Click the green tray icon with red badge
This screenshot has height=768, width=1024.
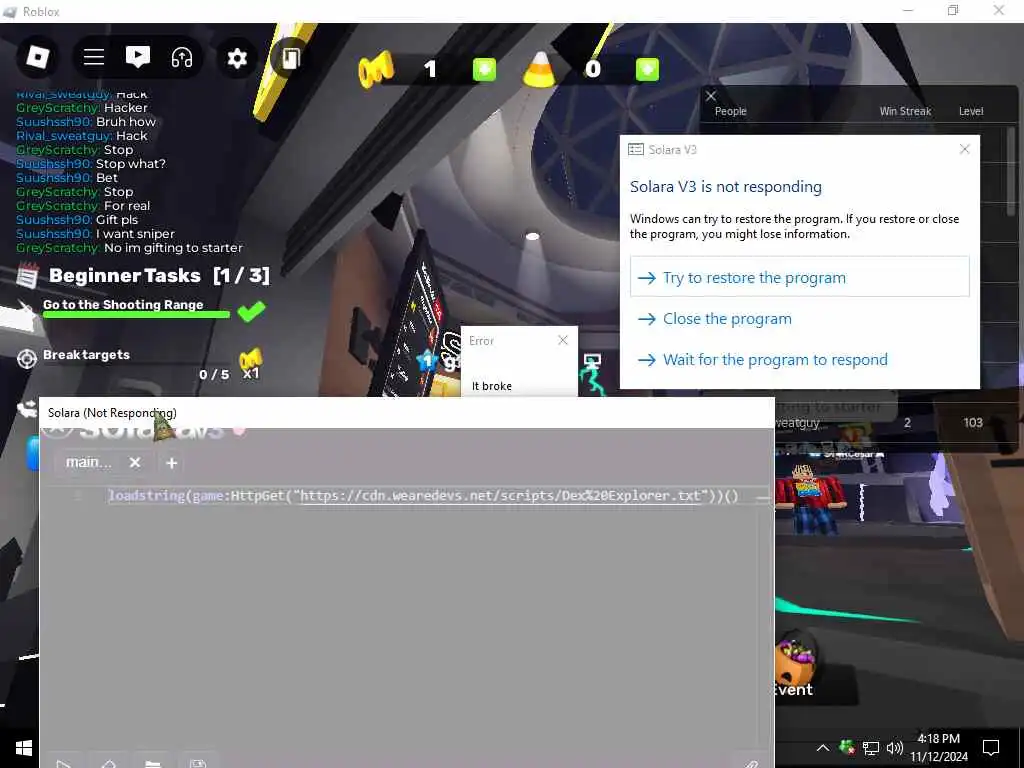[x=846, y=746]
